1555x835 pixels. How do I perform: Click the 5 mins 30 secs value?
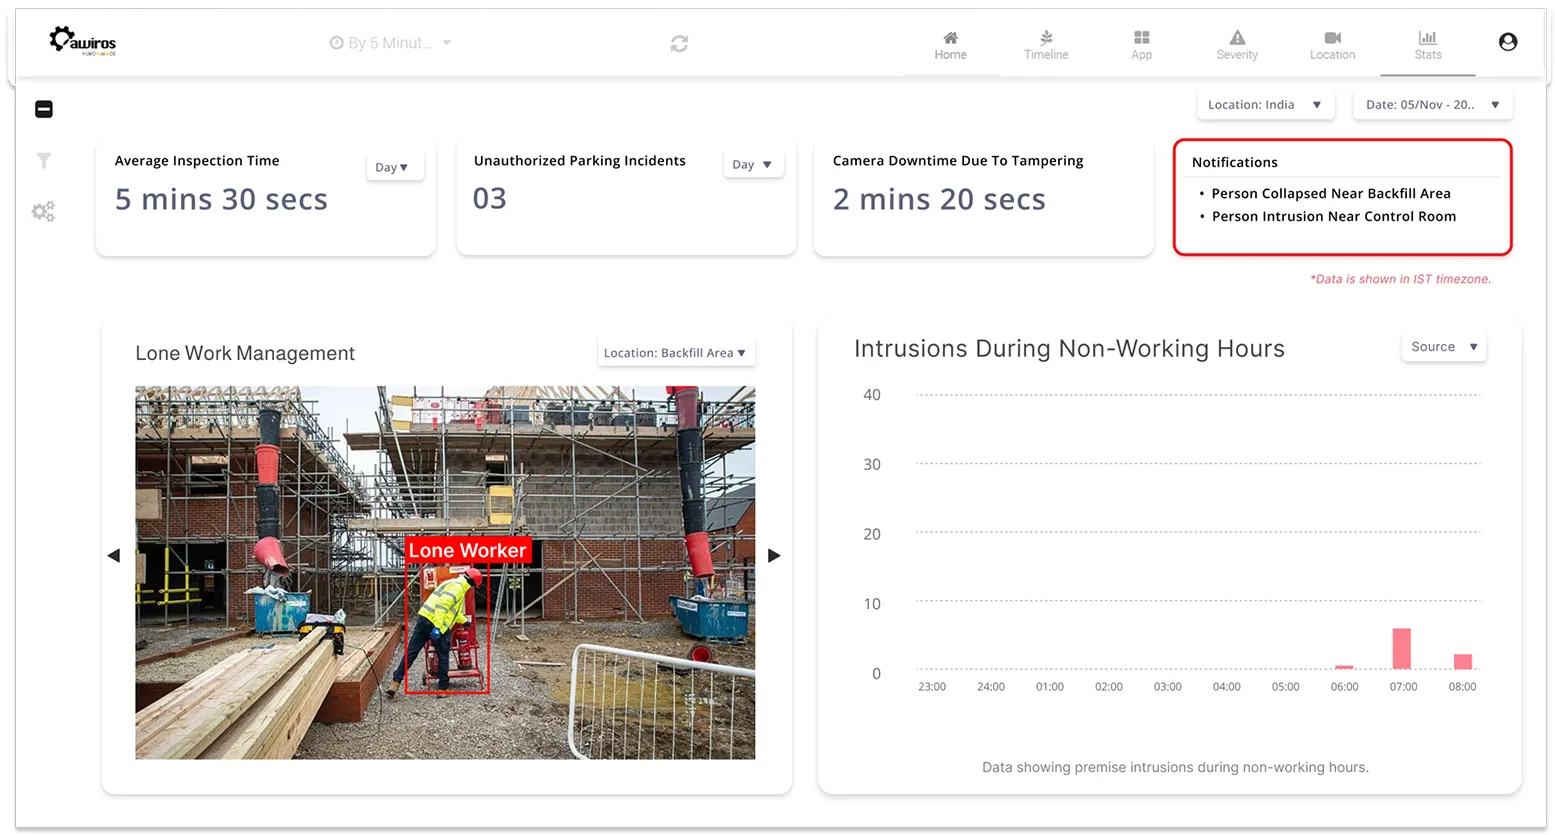(221, 199)
